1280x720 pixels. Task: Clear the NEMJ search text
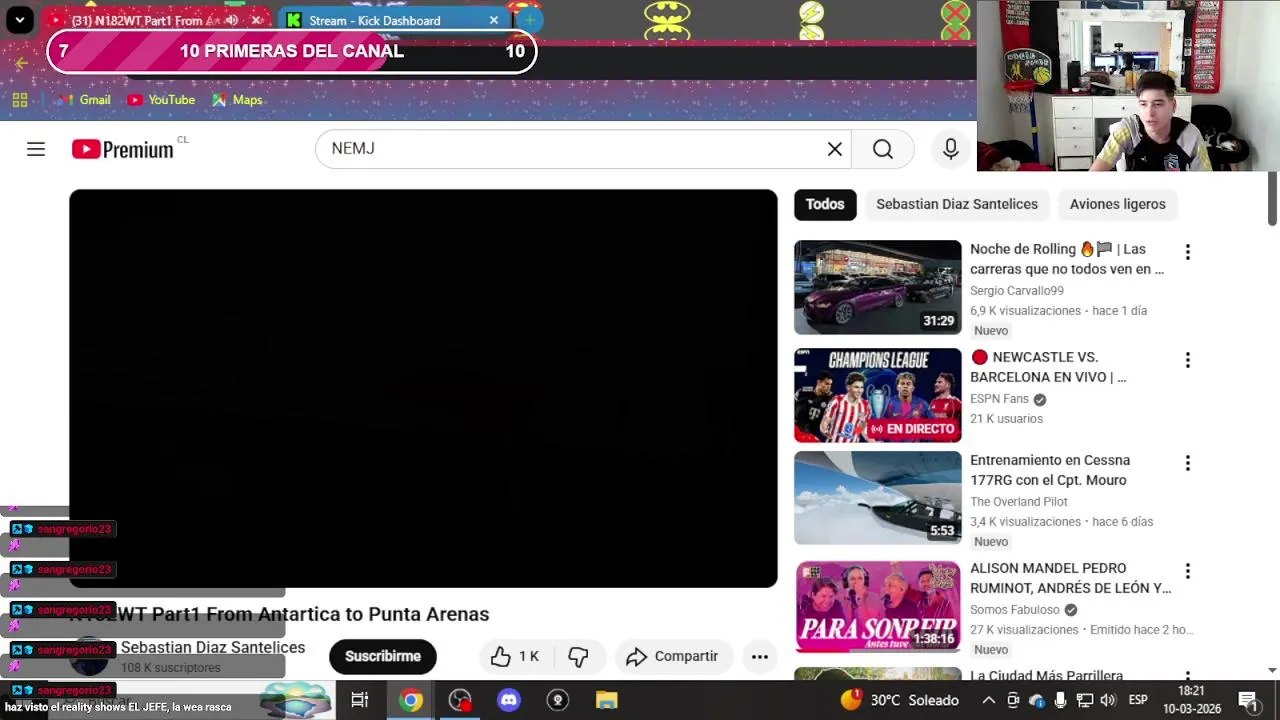(x=834, y=149)
